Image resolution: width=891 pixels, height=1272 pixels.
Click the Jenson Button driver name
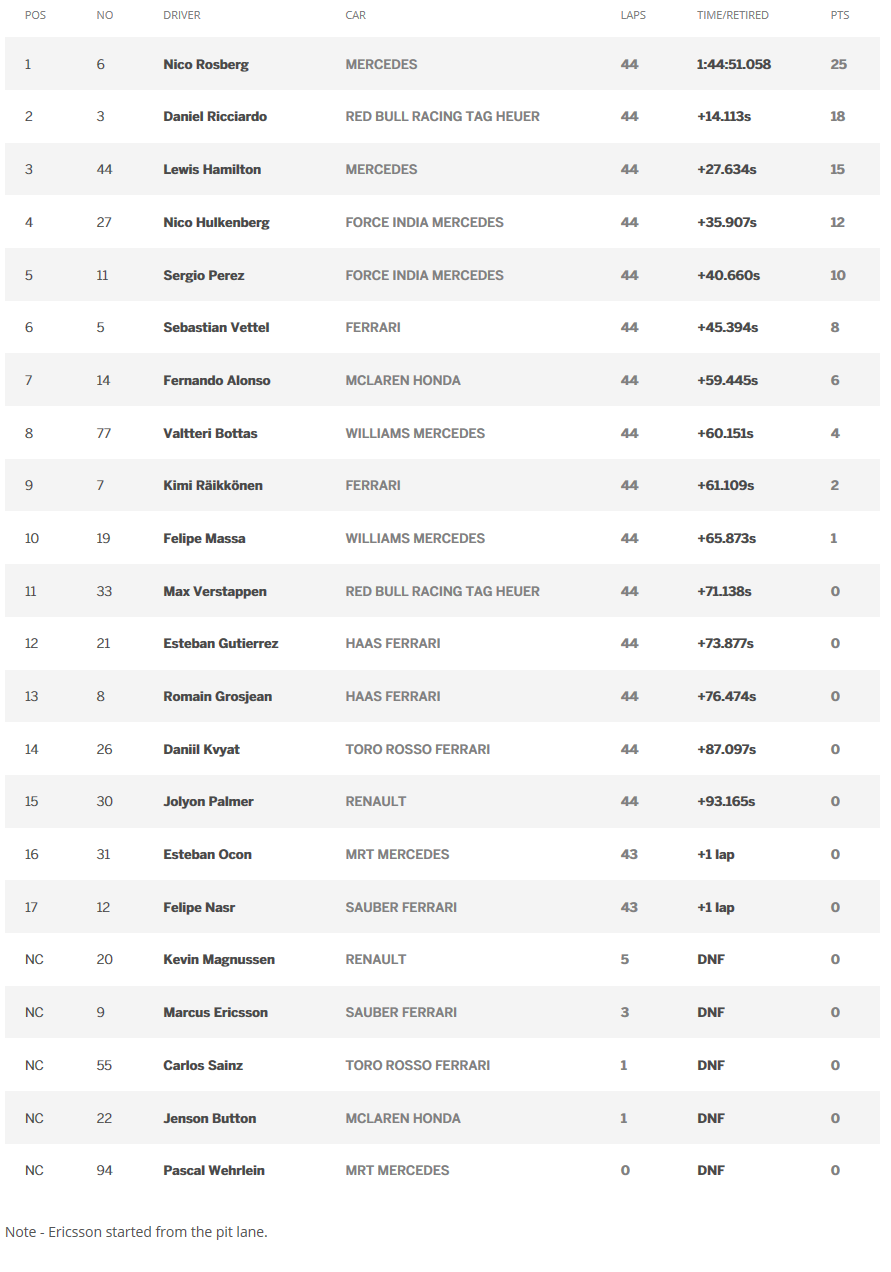coord(210,1118)
